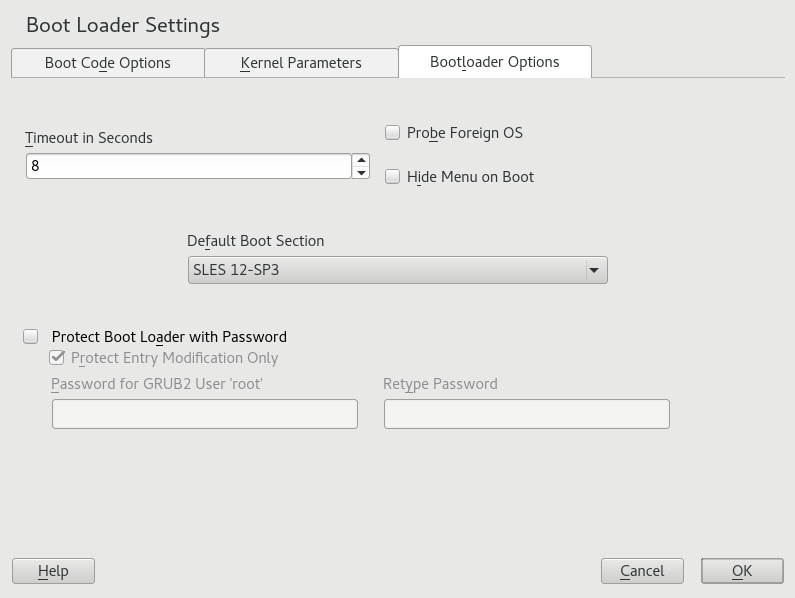Image resolution: width=795 pixels, height=598 pixels.
Task: Open the Default Boot Section dropdown arrow
Action: (594, 270)
